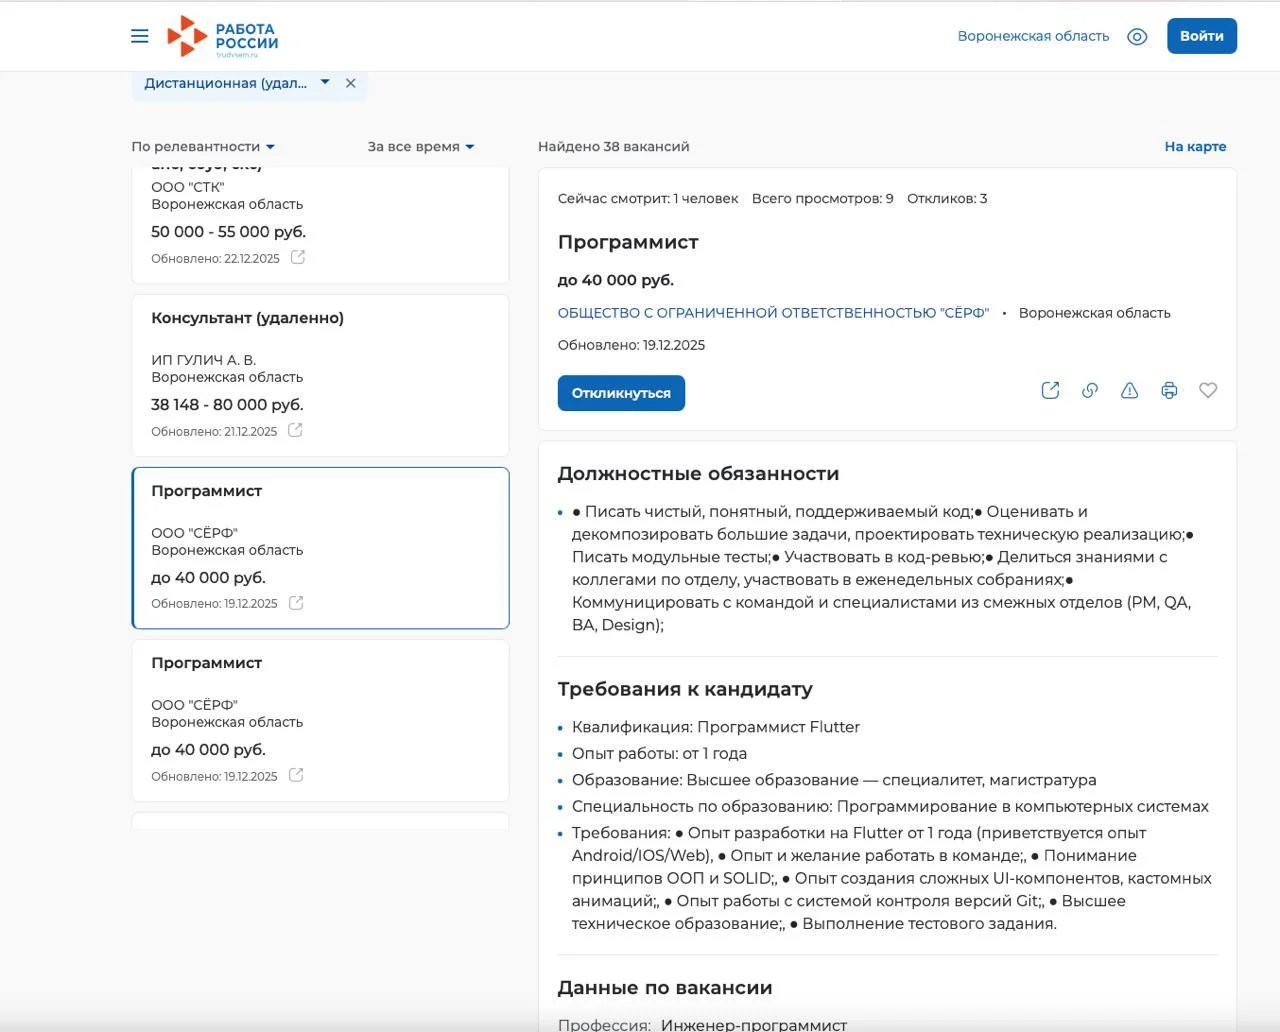Select the Воронежская область region link
This screenshot has height=1032, width=1280.
pos(1033,36)
